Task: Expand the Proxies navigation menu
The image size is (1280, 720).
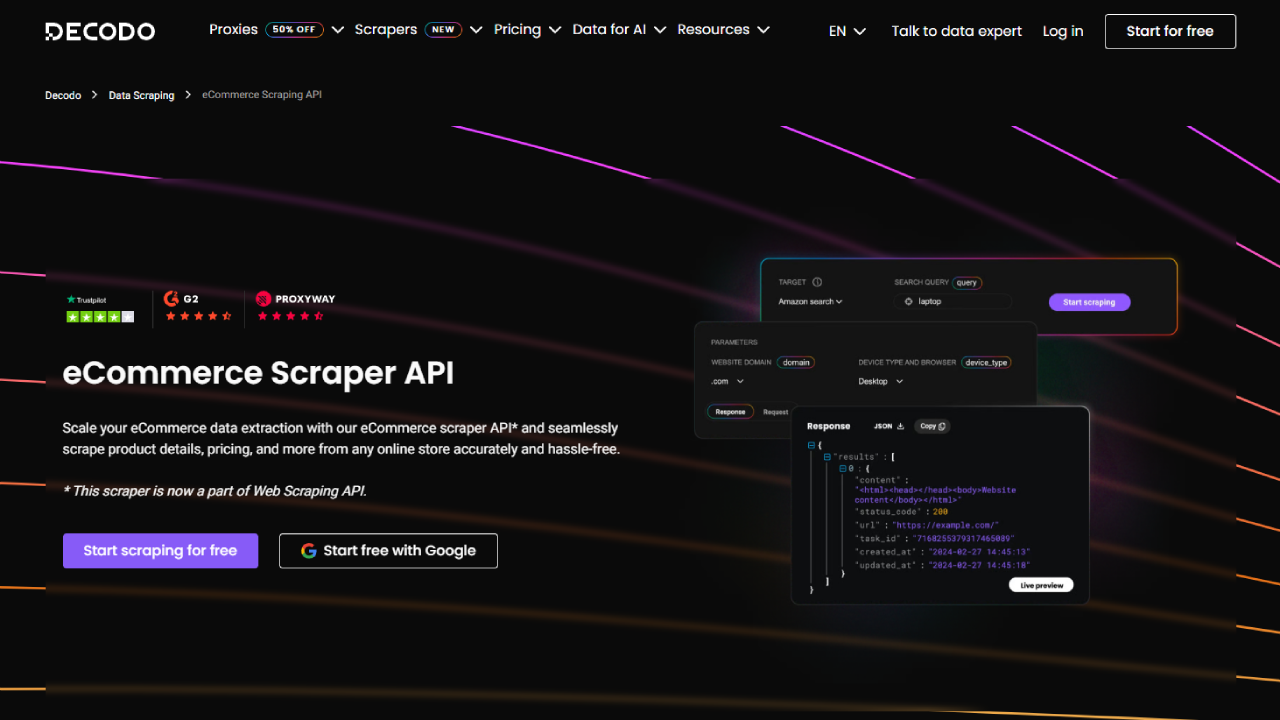Action: (x=338, y=29)
